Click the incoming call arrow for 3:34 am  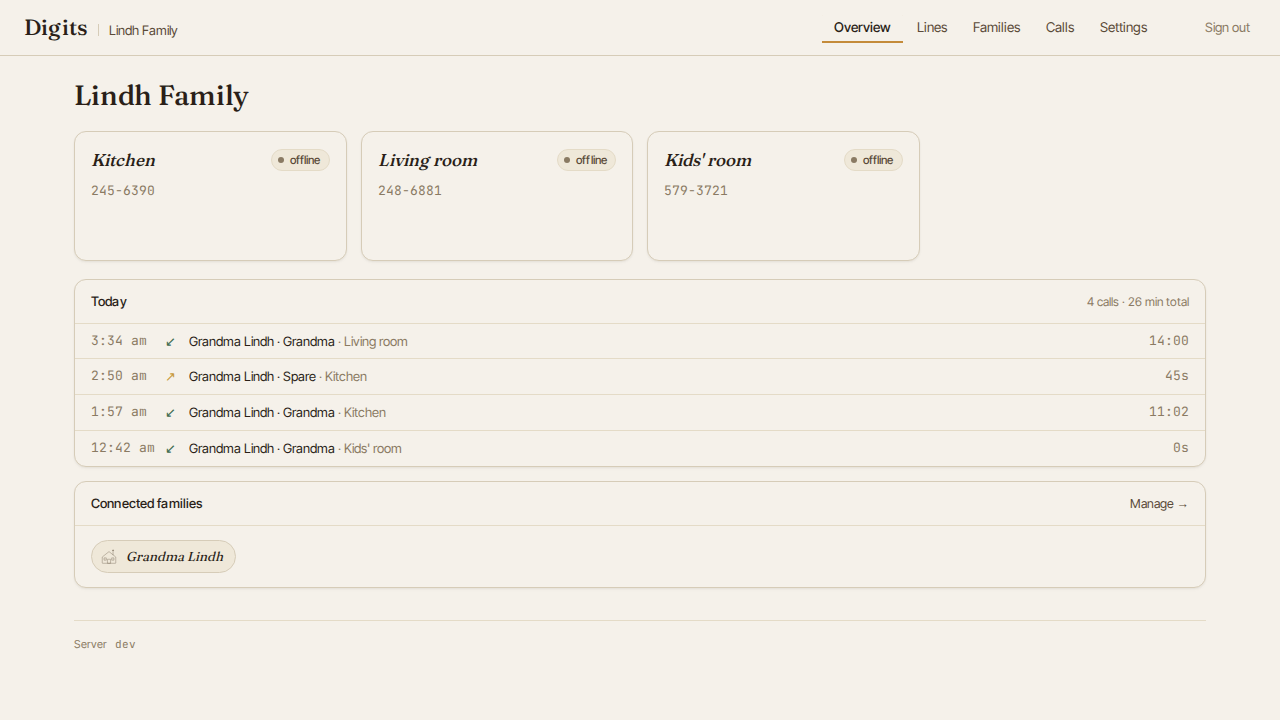point(170,342)
